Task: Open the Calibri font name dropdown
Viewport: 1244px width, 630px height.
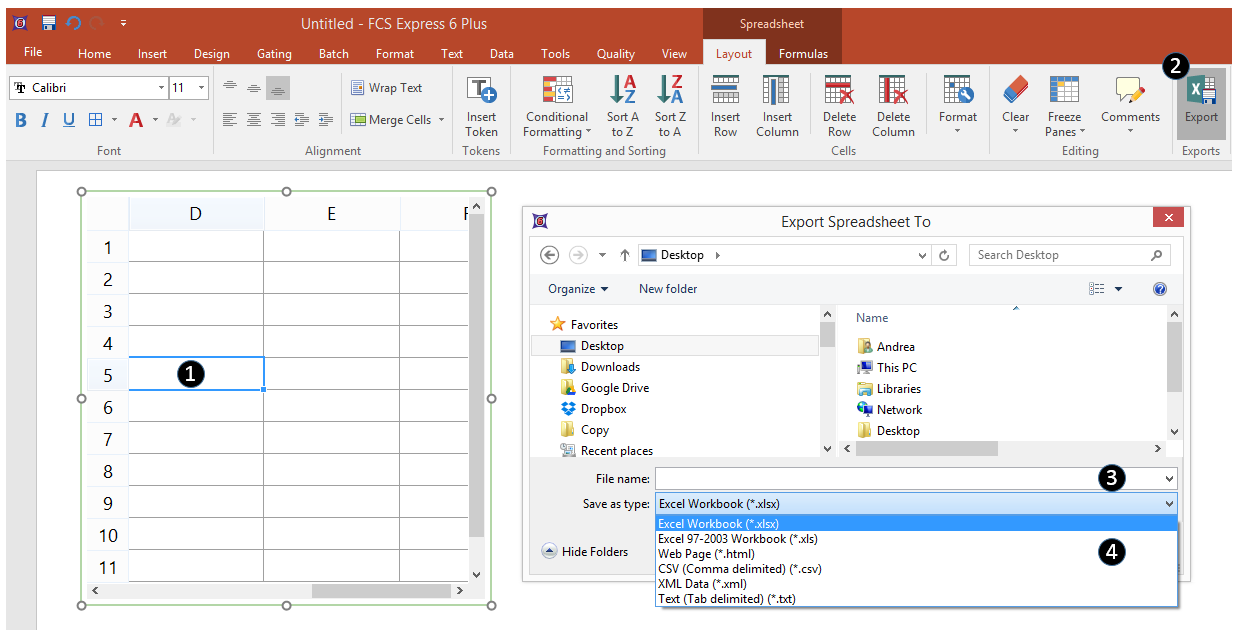Action: 161,88
